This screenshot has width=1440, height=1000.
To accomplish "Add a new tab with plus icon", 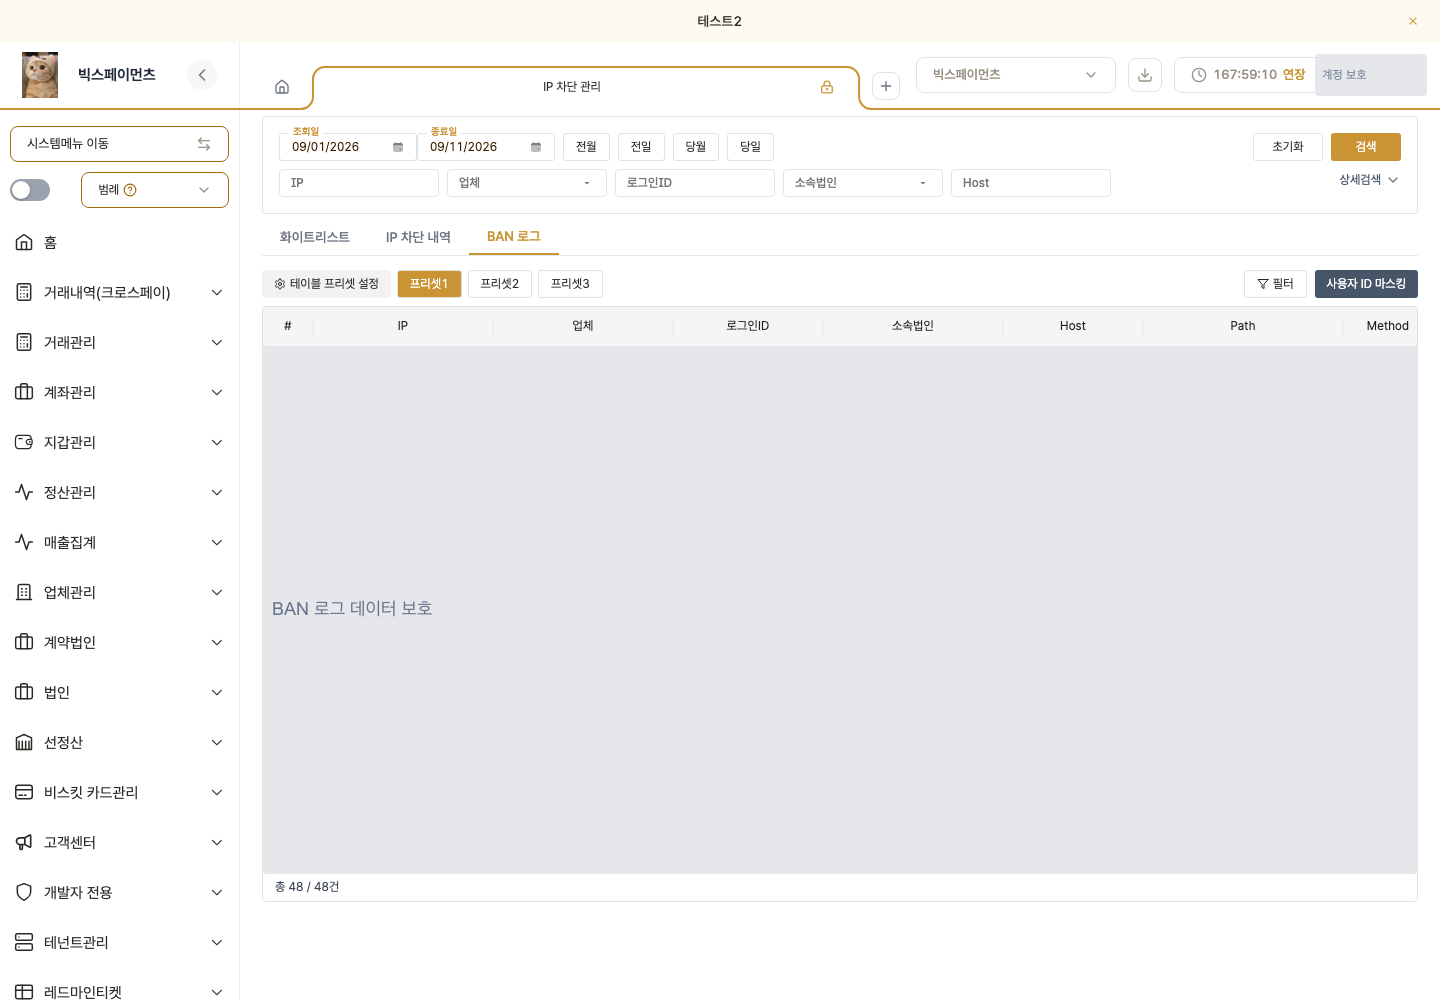I will pyautogui.click(x=886, y=86).
